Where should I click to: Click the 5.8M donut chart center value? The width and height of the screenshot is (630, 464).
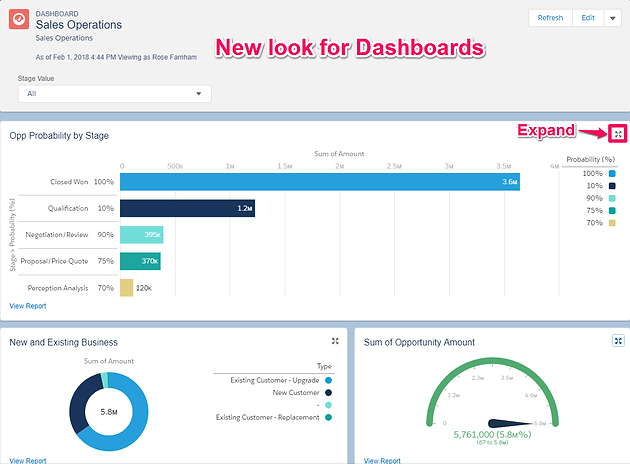[x=108, y=412]
